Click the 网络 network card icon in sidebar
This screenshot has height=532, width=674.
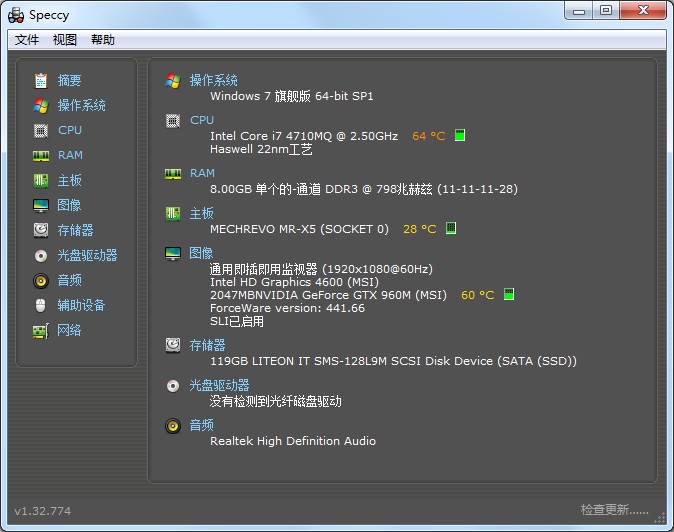coord(41,331)
